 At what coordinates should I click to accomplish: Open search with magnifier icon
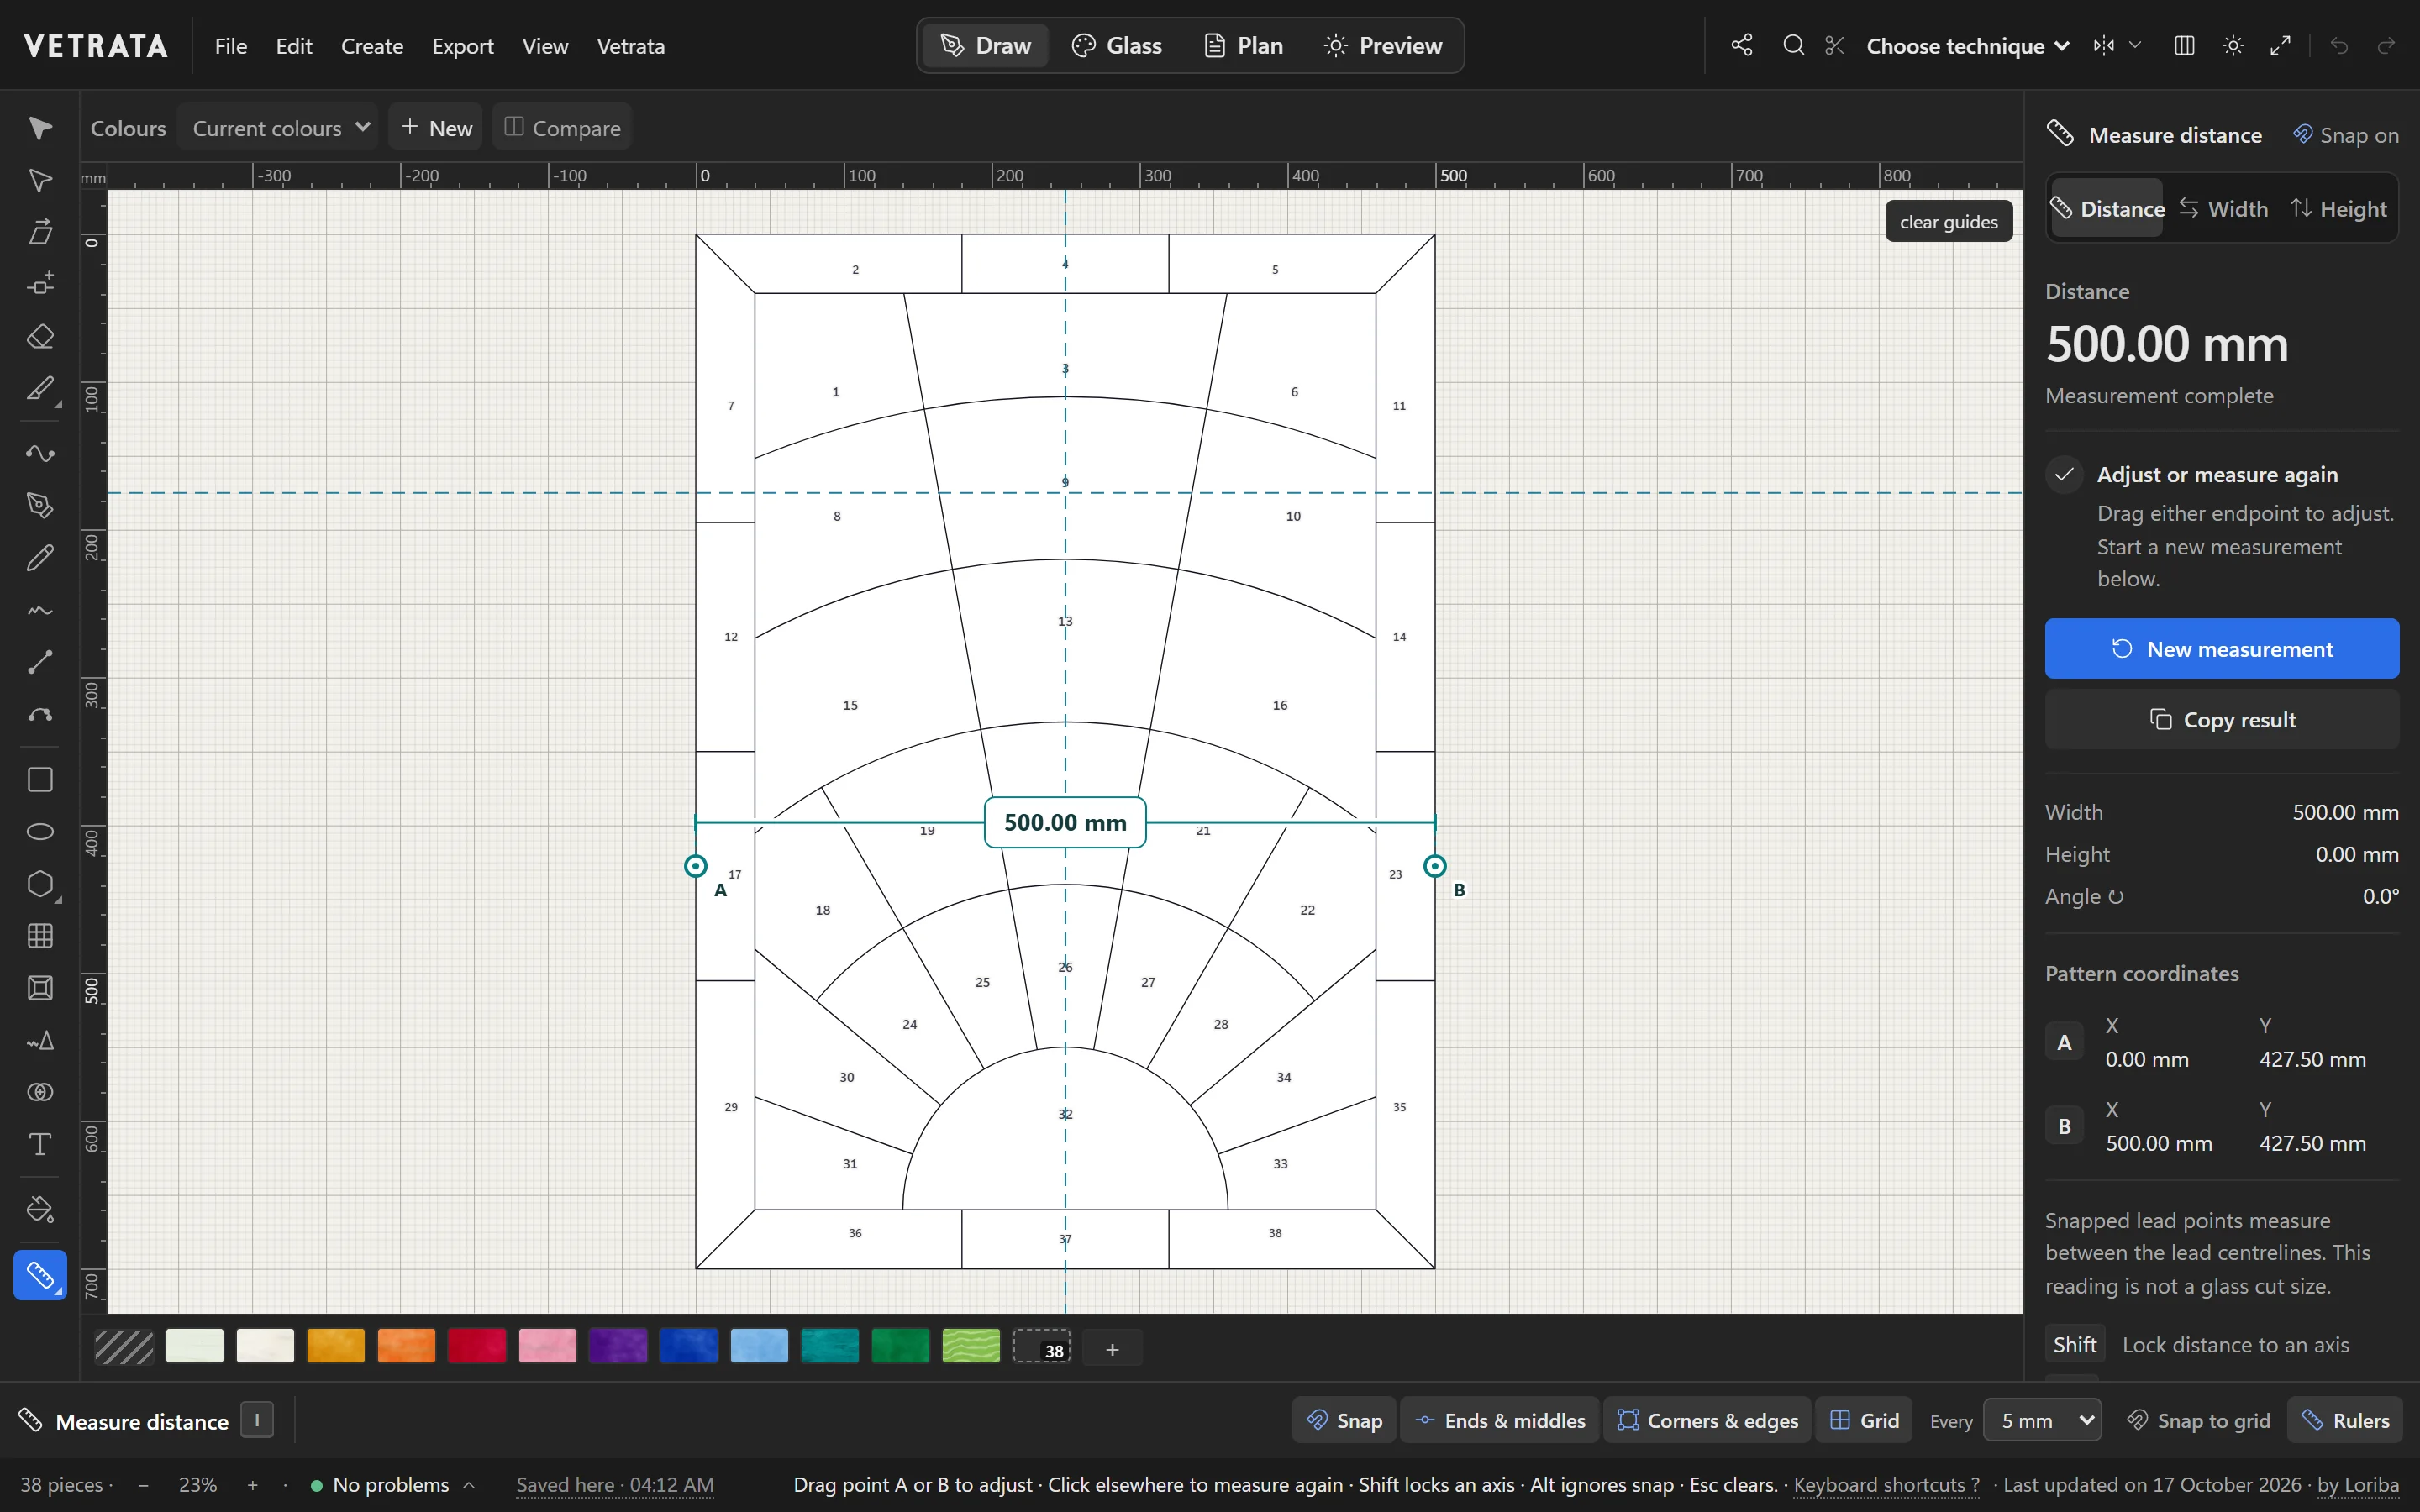[1794, 45]
